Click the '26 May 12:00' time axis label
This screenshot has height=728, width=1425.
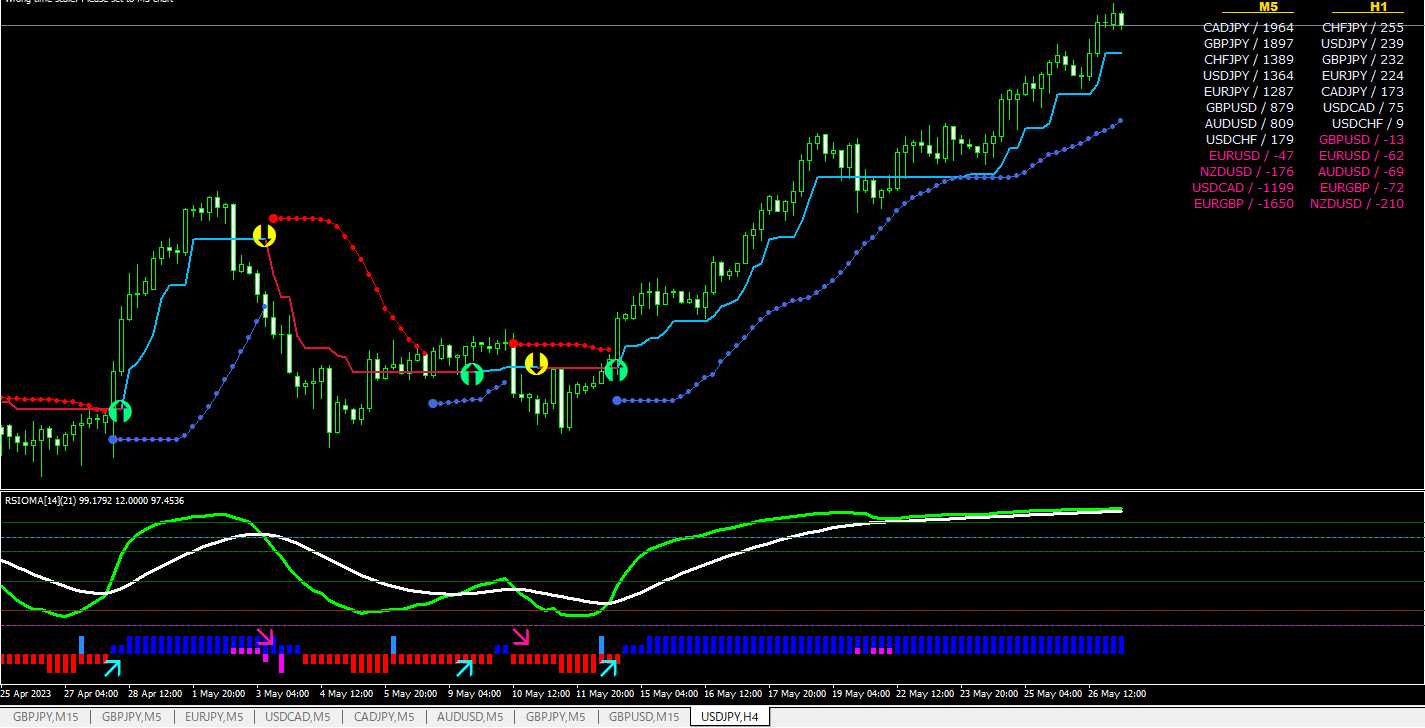click(1117, 693)
